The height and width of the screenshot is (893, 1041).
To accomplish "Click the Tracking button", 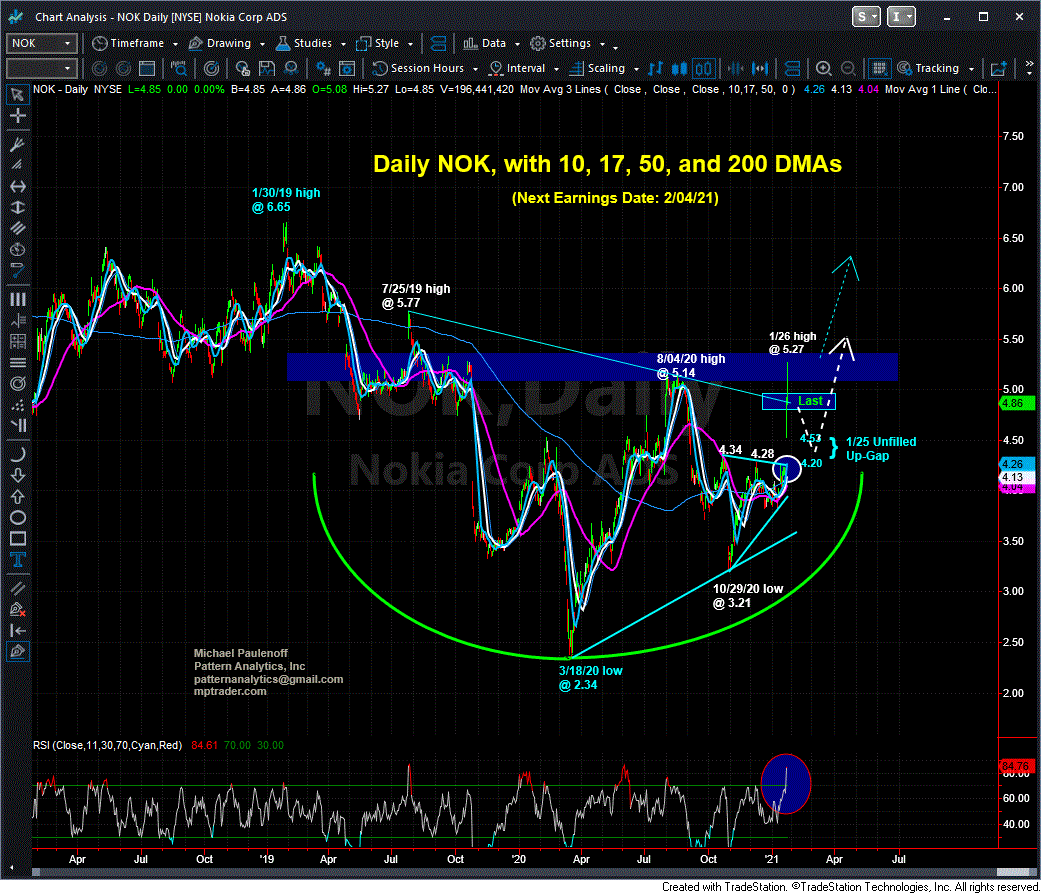I will pyautogui.click(x=928, y=68).
